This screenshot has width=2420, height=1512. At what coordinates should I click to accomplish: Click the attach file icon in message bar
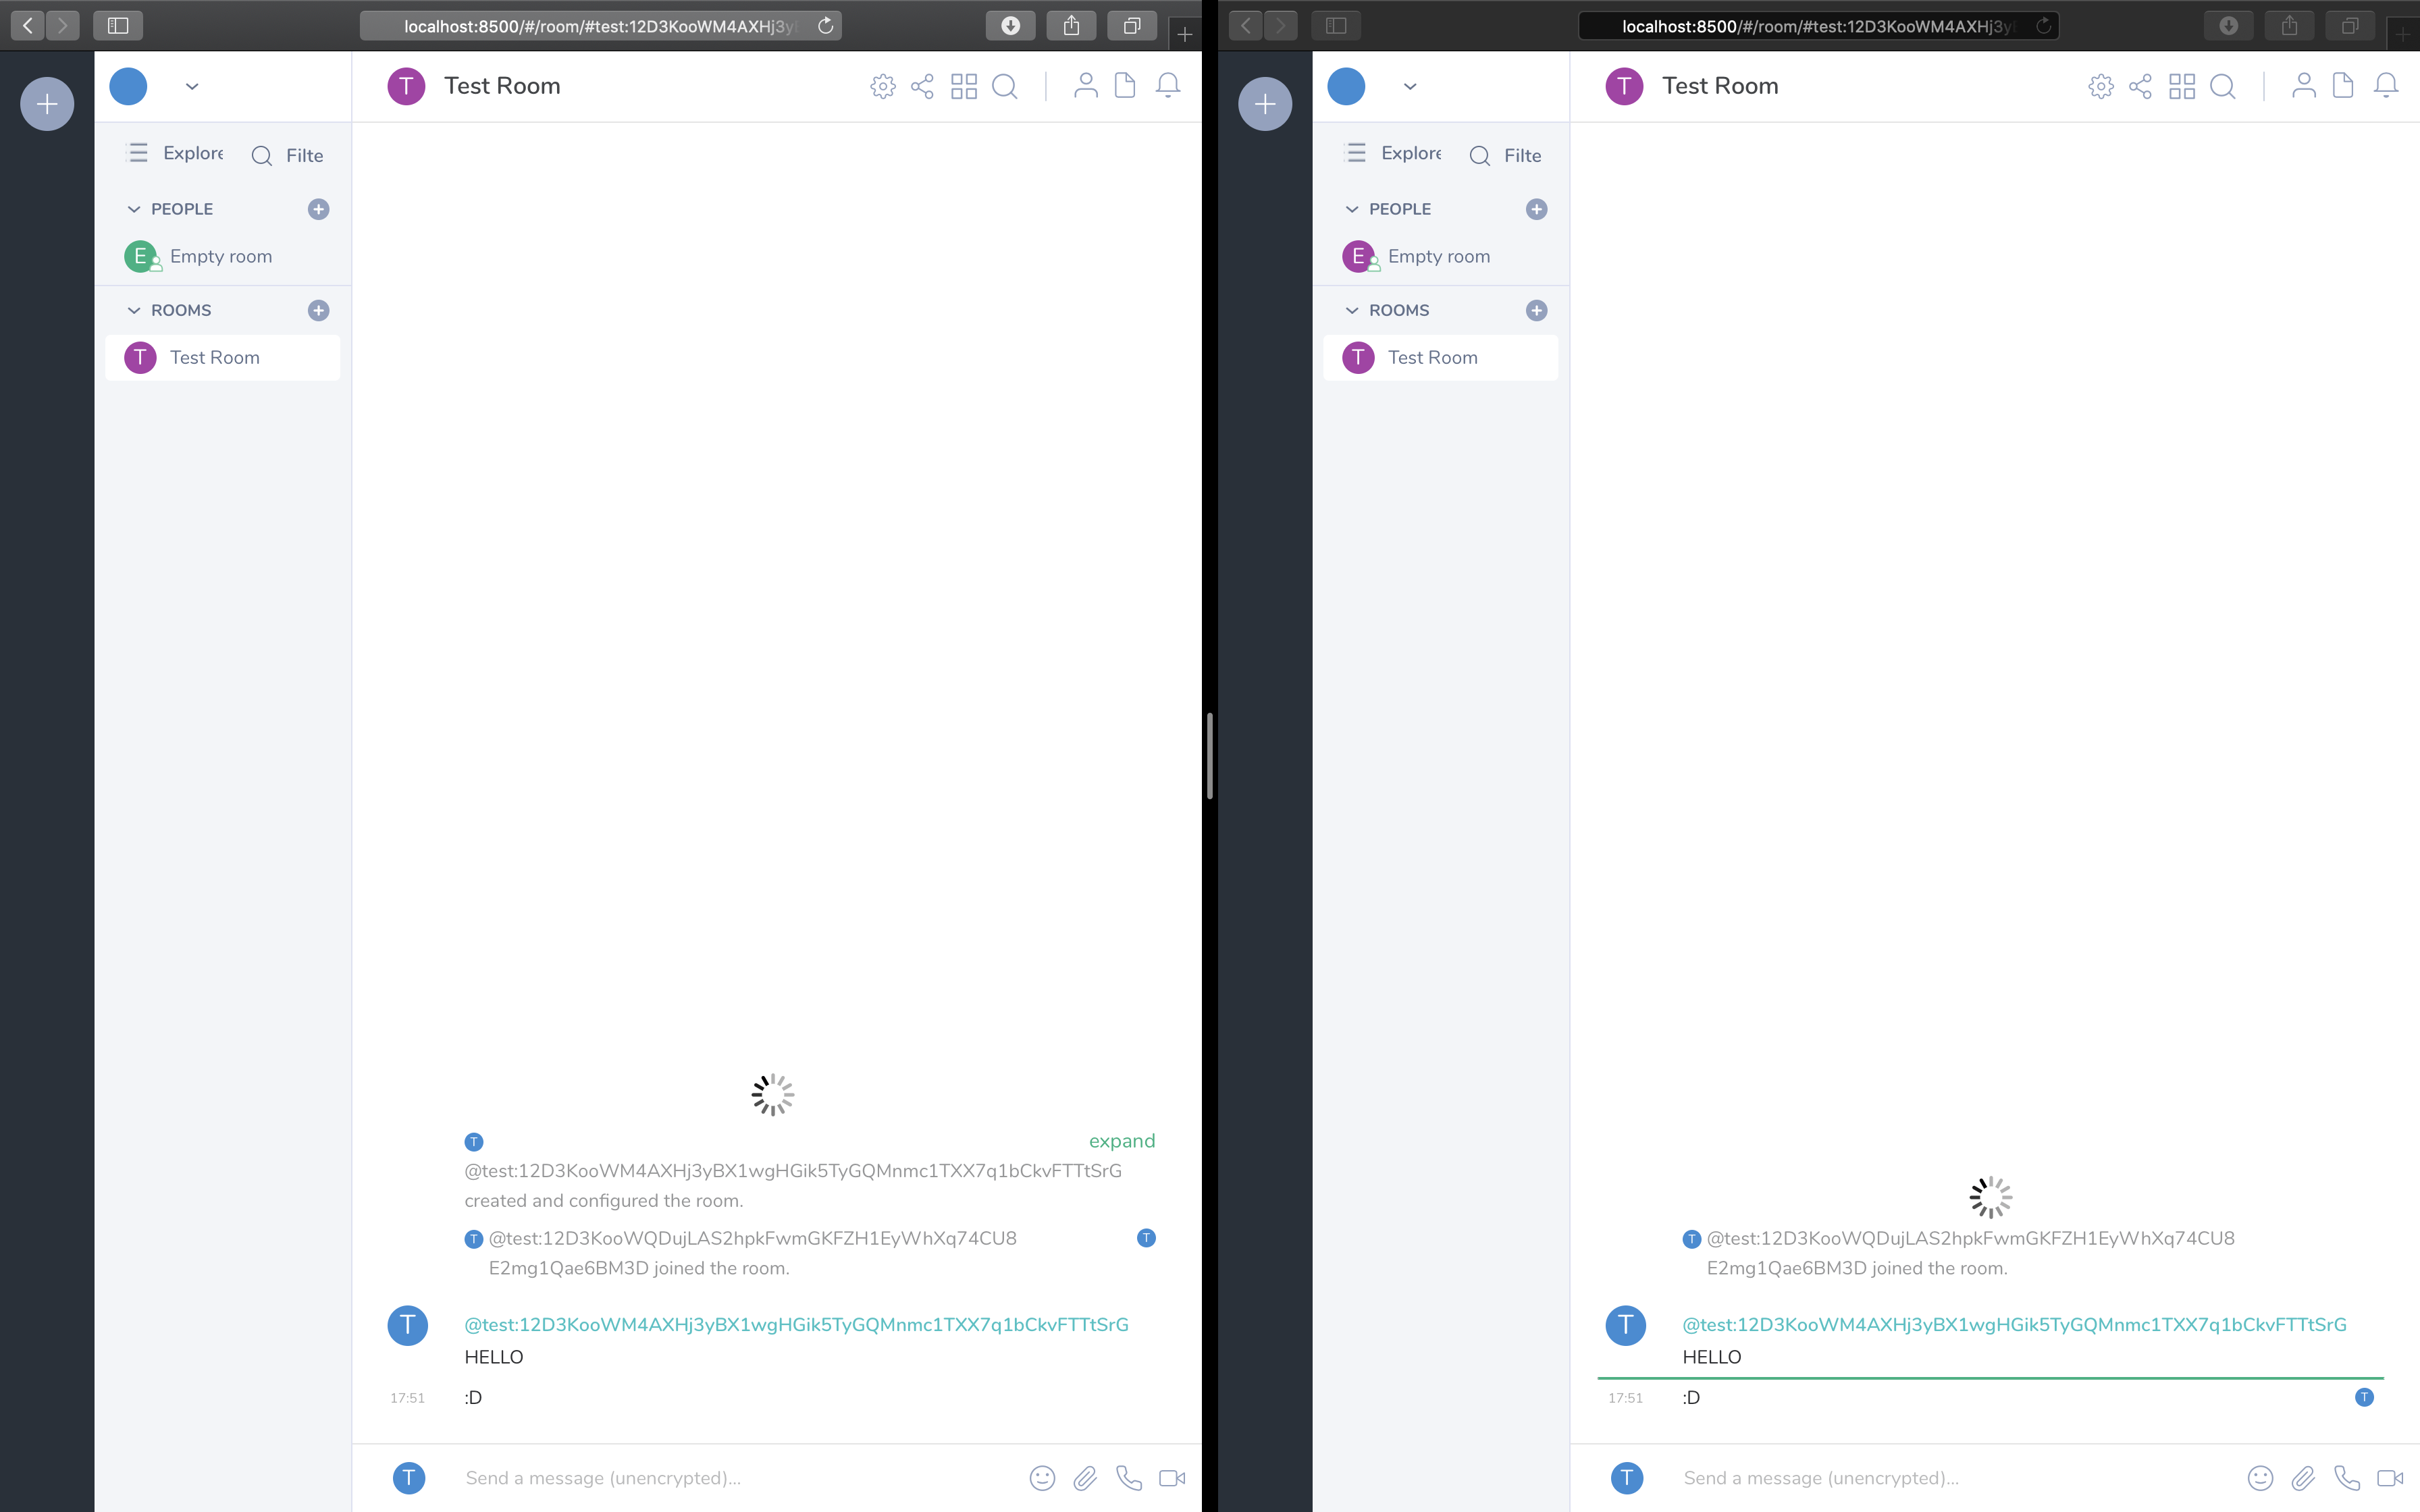(1084, 1477)
